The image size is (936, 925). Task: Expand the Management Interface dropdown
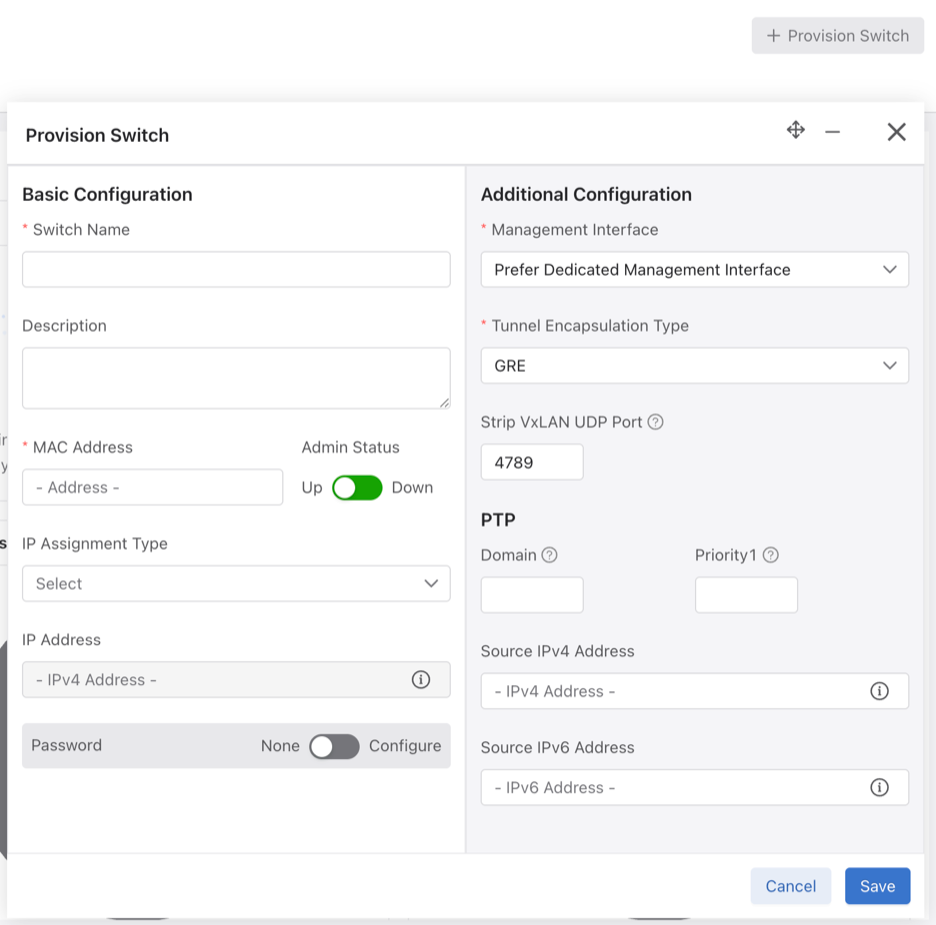(694, 270)
